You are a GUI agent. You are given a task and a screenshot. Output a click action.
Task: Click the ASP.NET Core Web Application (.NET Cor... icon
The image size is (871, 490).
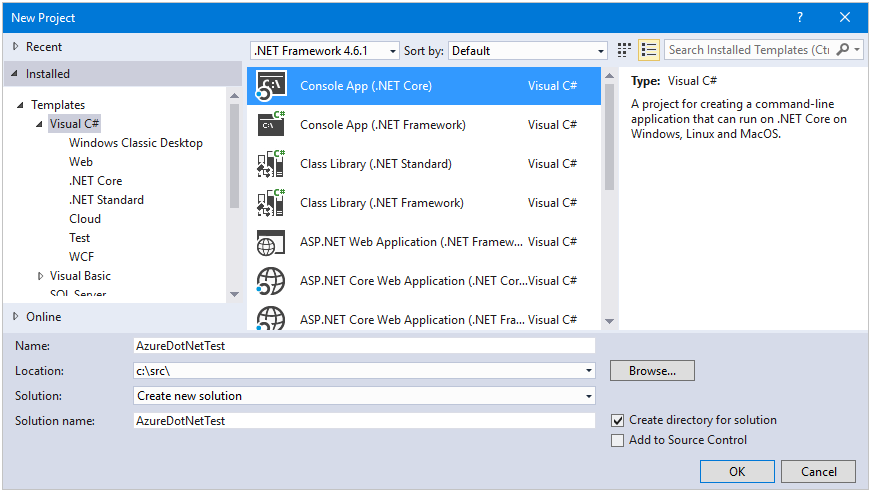click(271, 281)
